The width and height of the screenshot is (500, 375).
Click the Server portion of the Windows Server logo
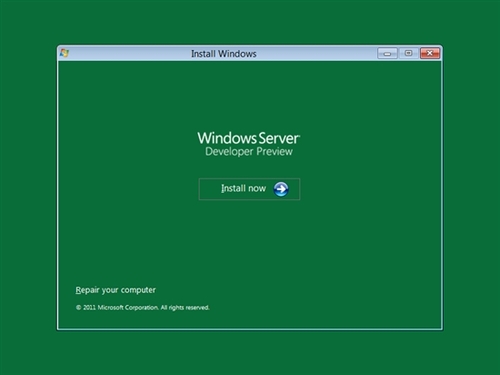click(x=279, y=138)
